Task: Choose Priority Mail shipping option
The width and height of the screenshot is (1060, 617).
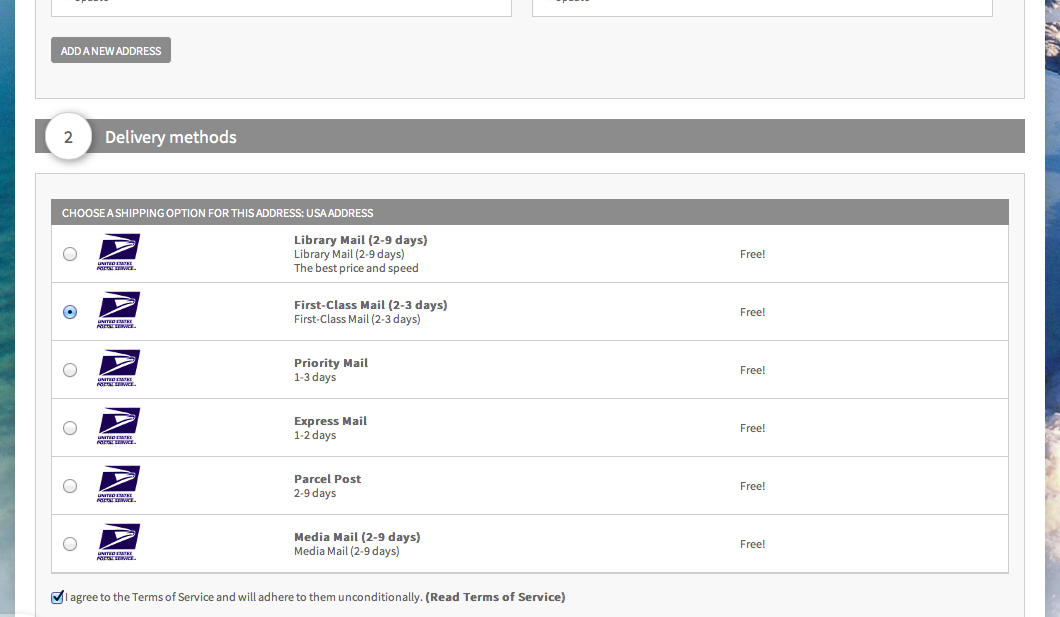Action: (70, 370)
